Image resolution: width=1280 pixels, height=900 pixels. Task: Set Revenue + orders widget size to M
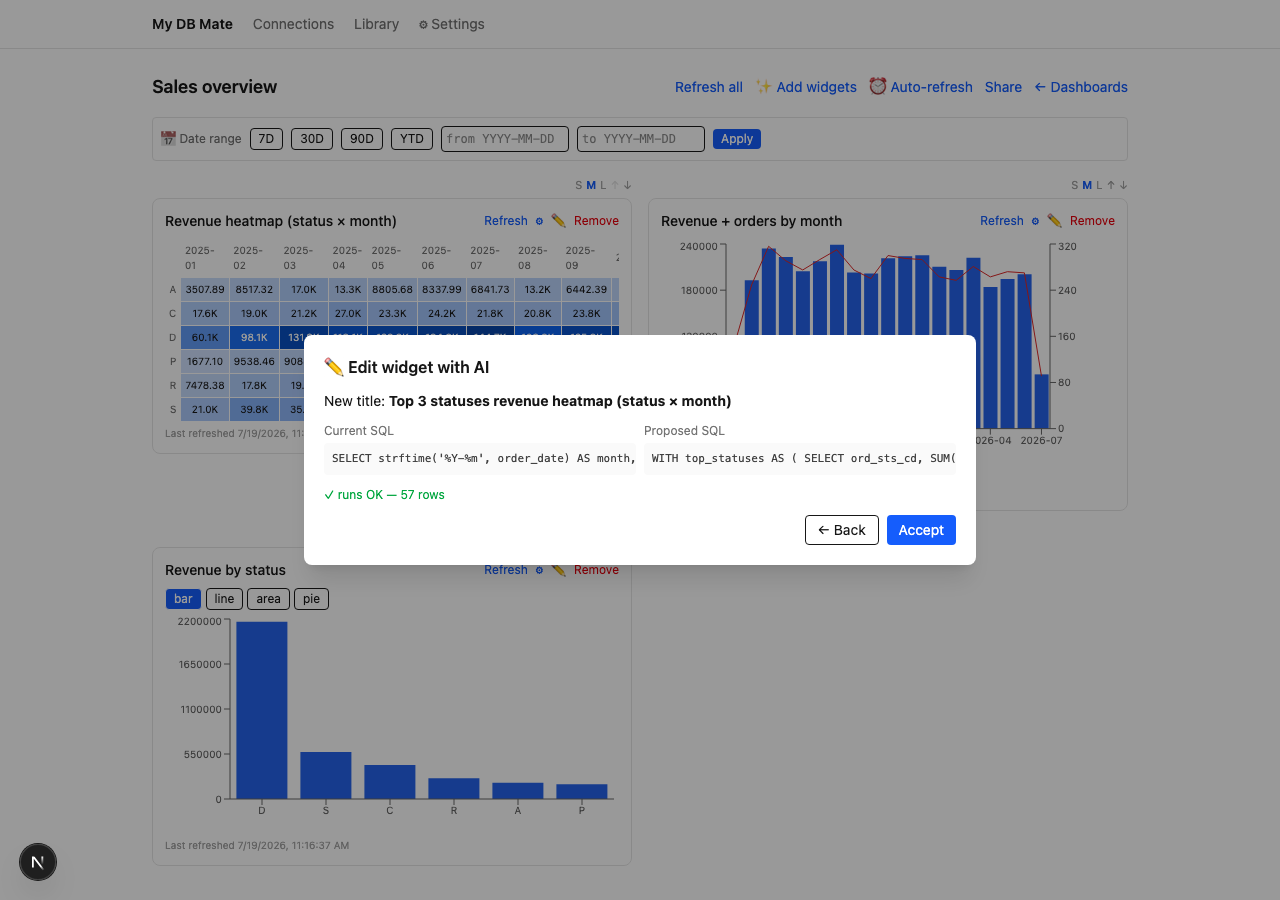(1087, 185)
